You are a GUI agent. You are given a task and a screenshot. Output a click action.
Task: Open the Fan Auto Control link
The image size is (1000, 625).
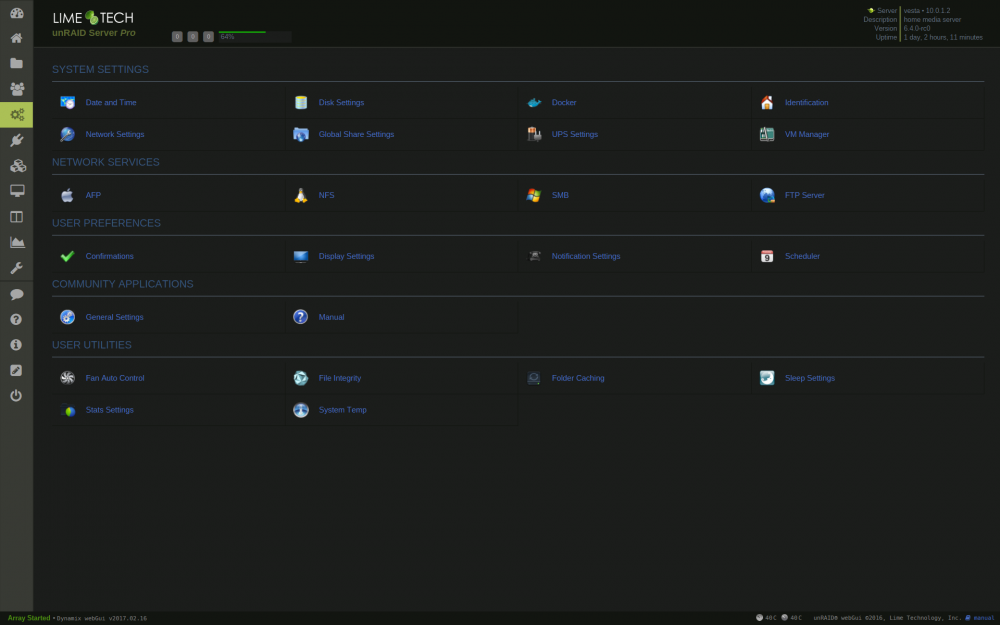[115, 378]
